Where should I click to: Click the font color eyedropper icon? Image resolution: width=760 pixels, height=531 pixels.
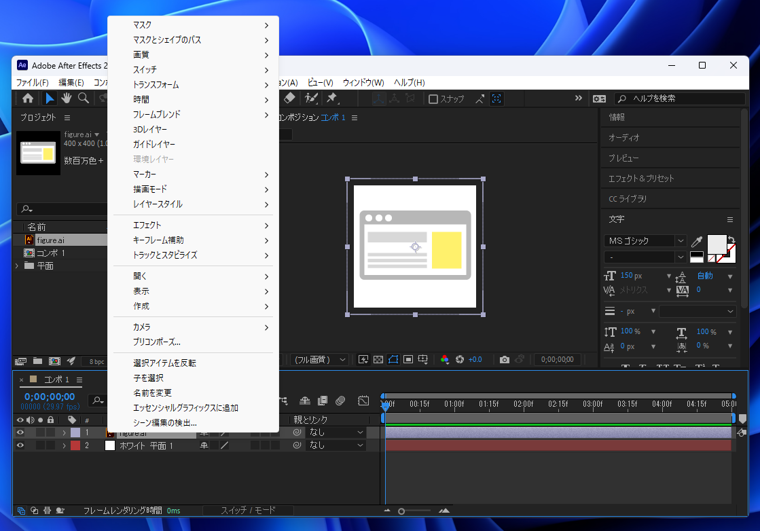pos(697,241)
